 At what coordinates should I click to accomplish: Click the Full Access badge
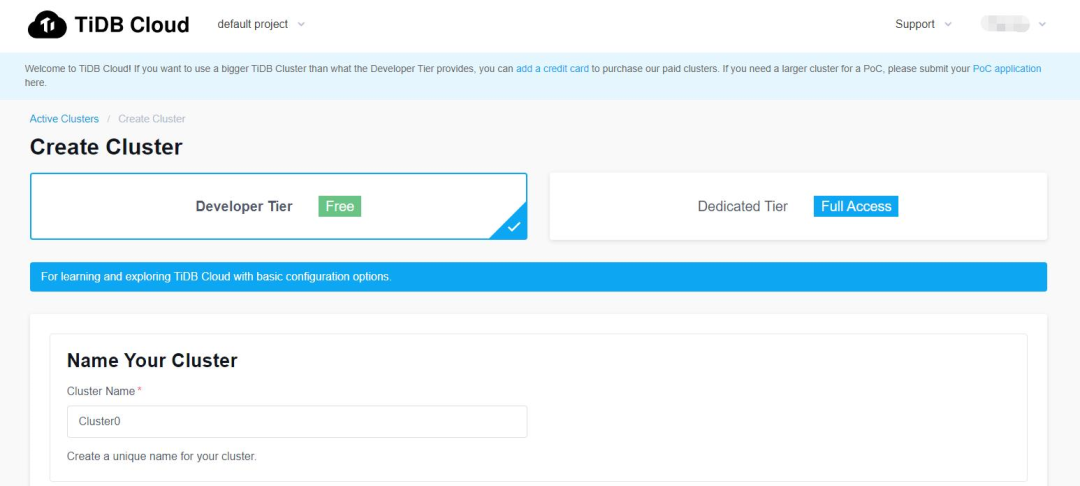855,206
